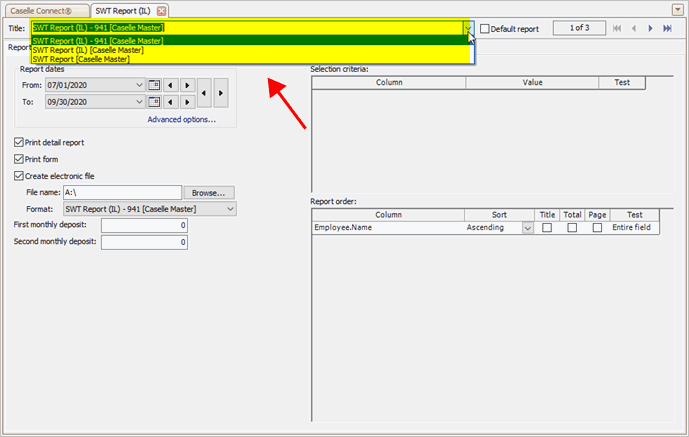Click the First monthly deposit field
Image resolution: width=689 pixels, height=437 pixels.
[x=144, y=226]
